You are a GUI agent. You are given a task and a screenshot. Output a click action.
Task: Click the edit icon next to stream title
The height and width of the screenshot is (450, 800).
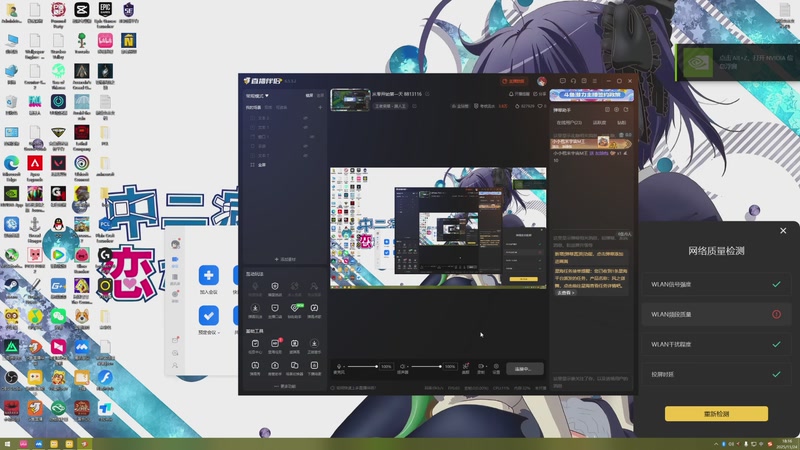click(x=428, y=94)
